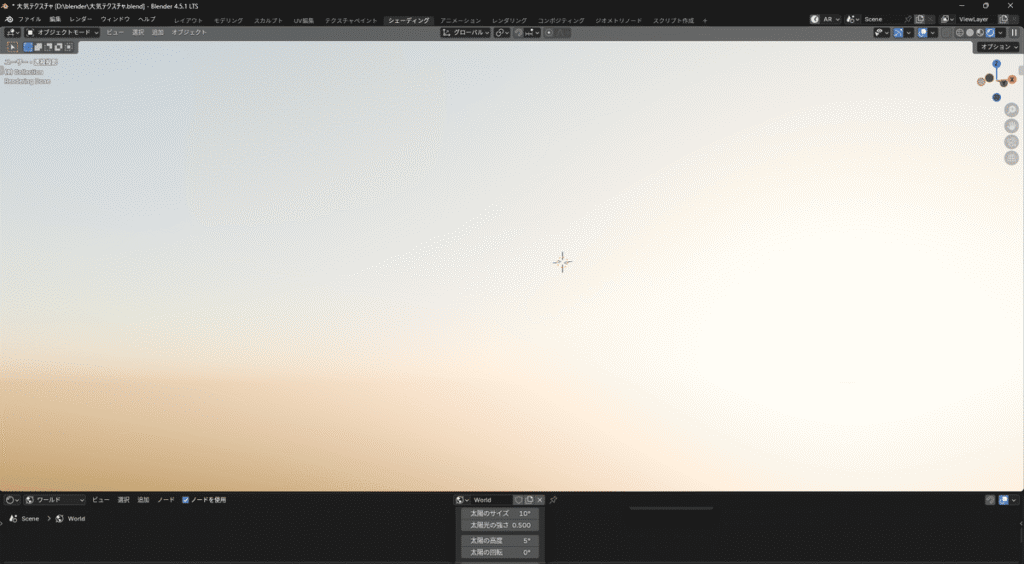Open the Blender logo menu
This screenshot has width=1024, height=564.
coord(8,20)
